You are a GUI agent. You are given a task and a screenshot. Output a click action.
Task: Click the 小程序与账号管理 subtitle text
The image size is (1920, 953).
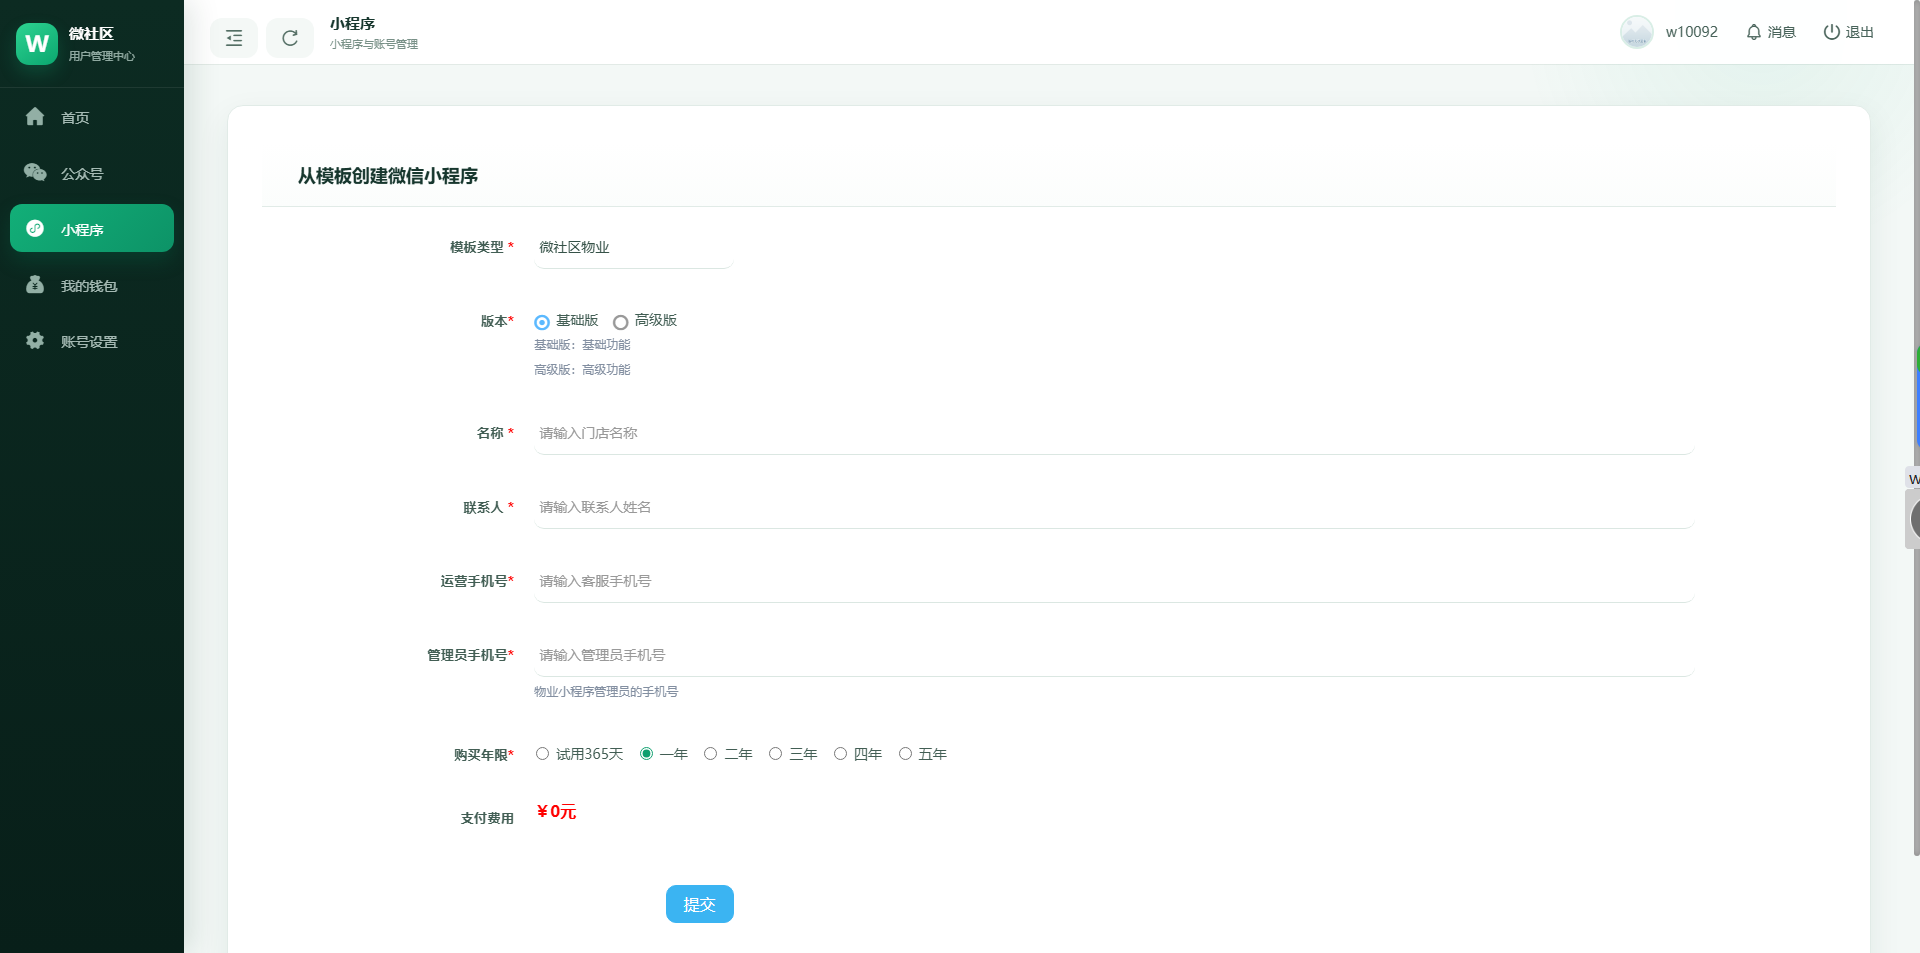point(374,44)
